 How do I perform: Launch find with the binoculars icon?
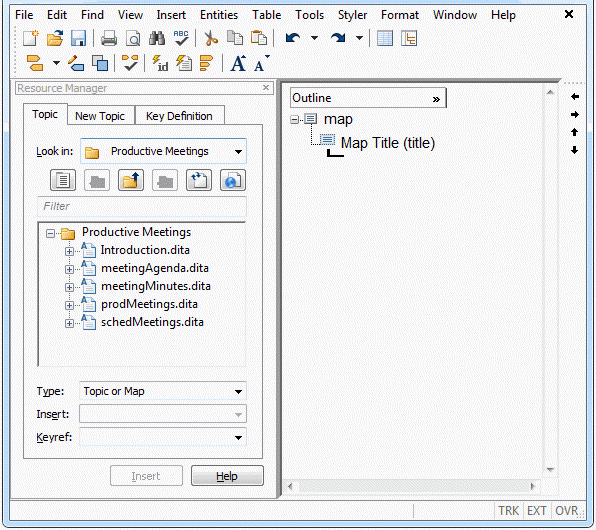pos(157,38)
